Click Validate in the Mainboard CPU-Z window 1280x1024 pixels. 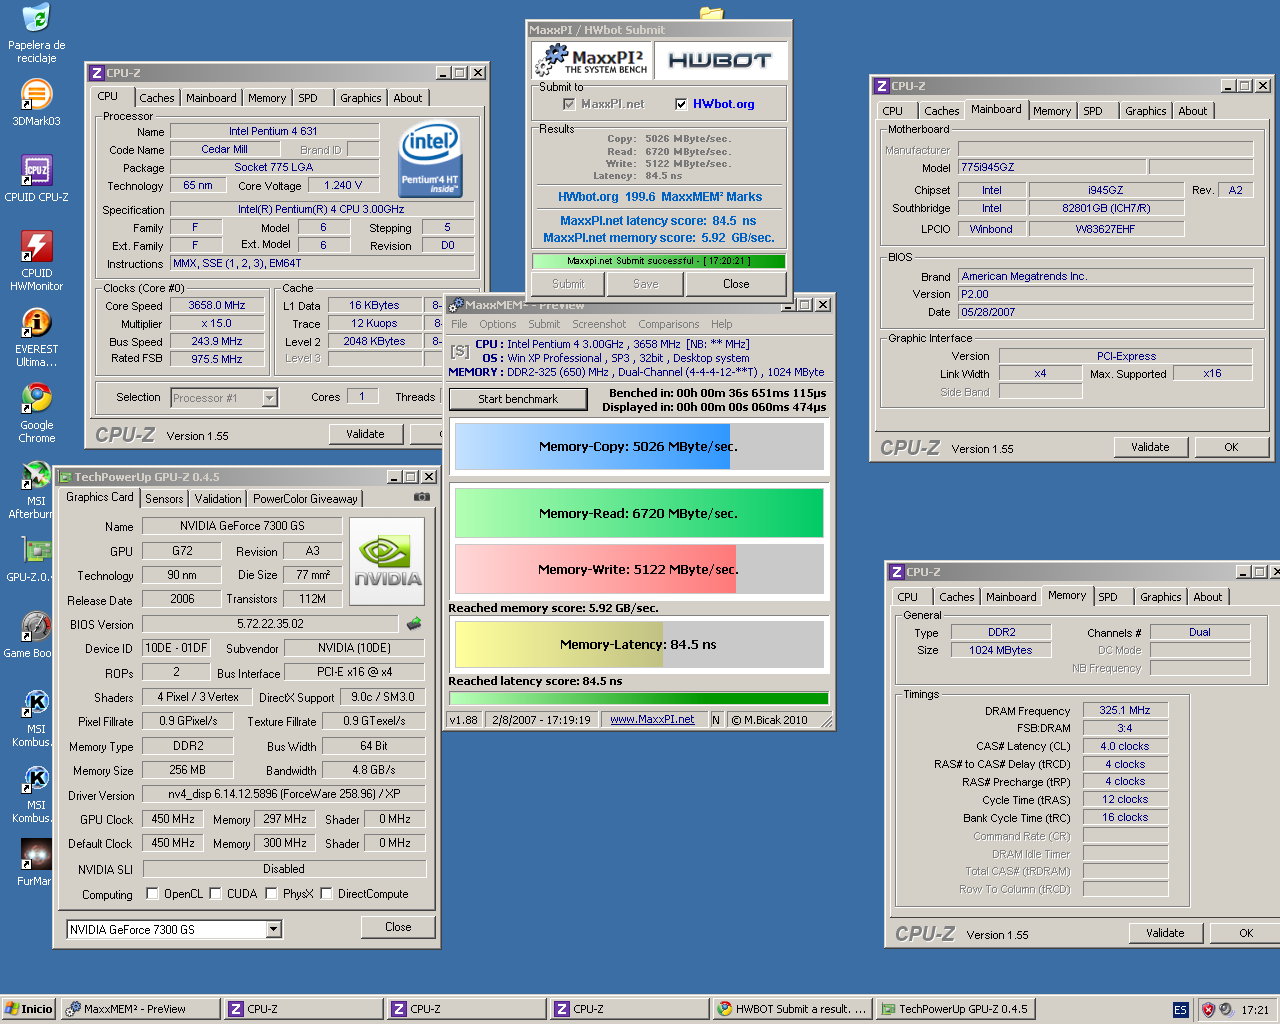pos(1150,447)
